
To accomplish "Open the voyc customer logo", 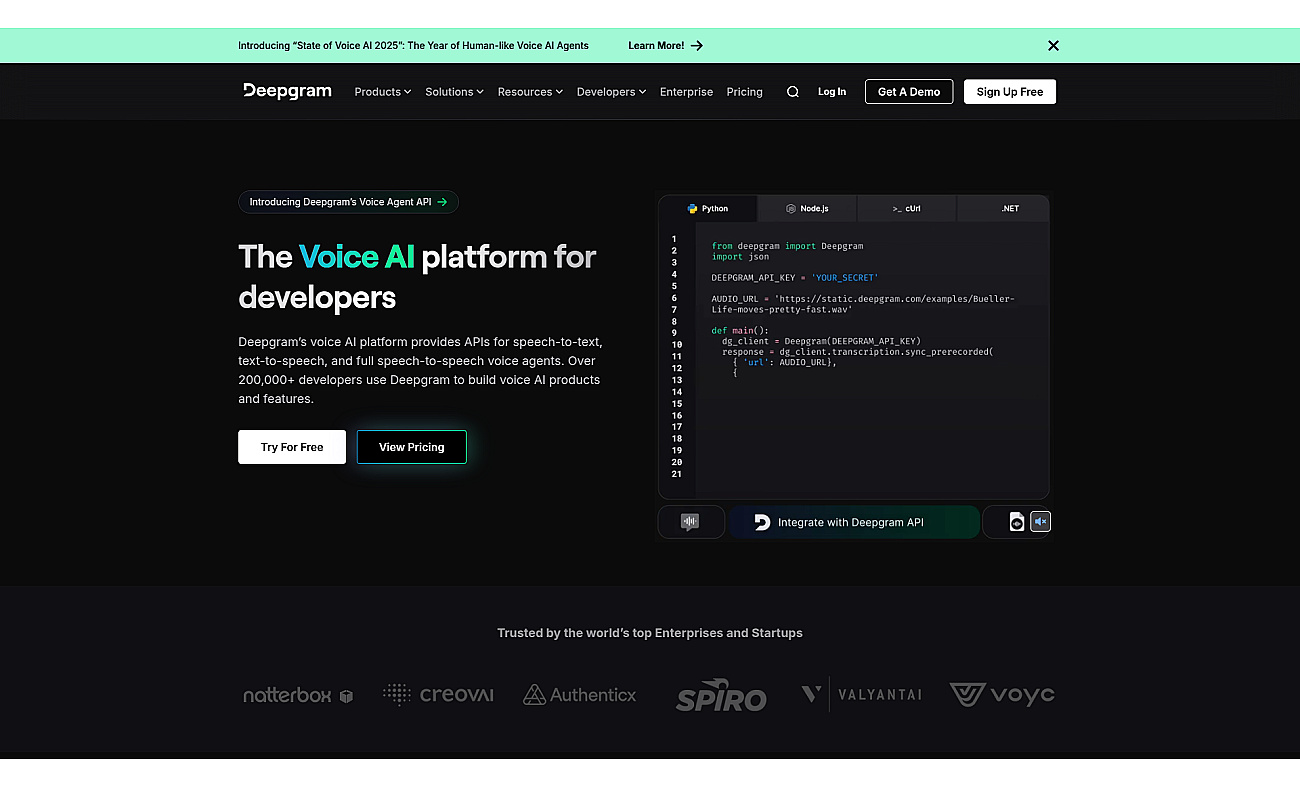I will pos(1002,694).
